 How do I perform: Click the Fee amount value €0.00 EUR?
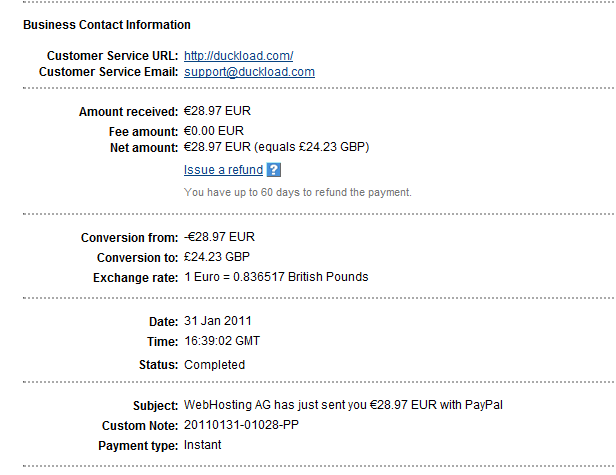coord(214,130)
